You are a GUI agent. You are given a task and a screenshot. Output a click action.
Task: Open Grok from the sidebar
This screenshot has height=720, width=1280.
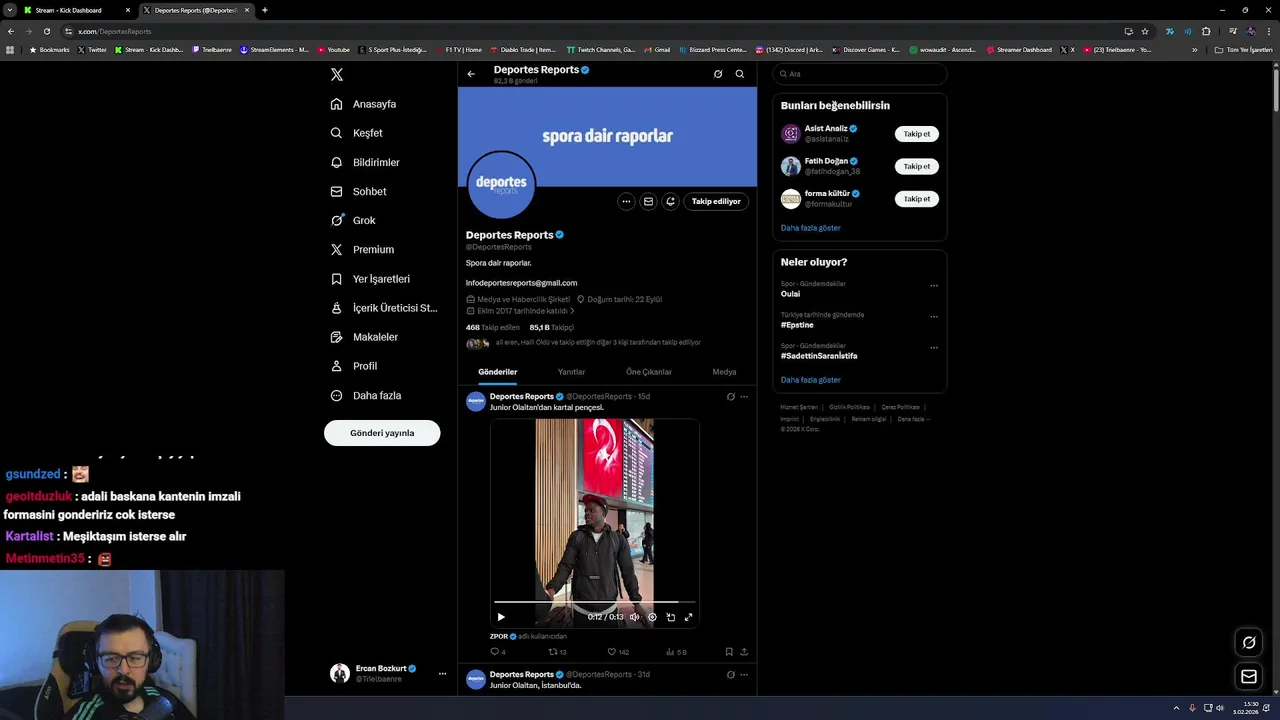click(x=353, y=220)
